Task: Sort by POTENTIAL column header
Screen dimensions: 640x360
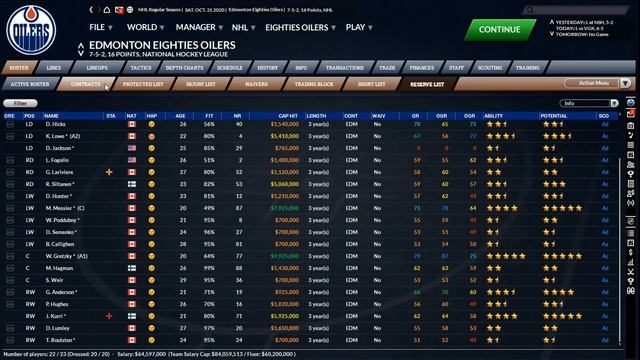Action: [554, 116]
